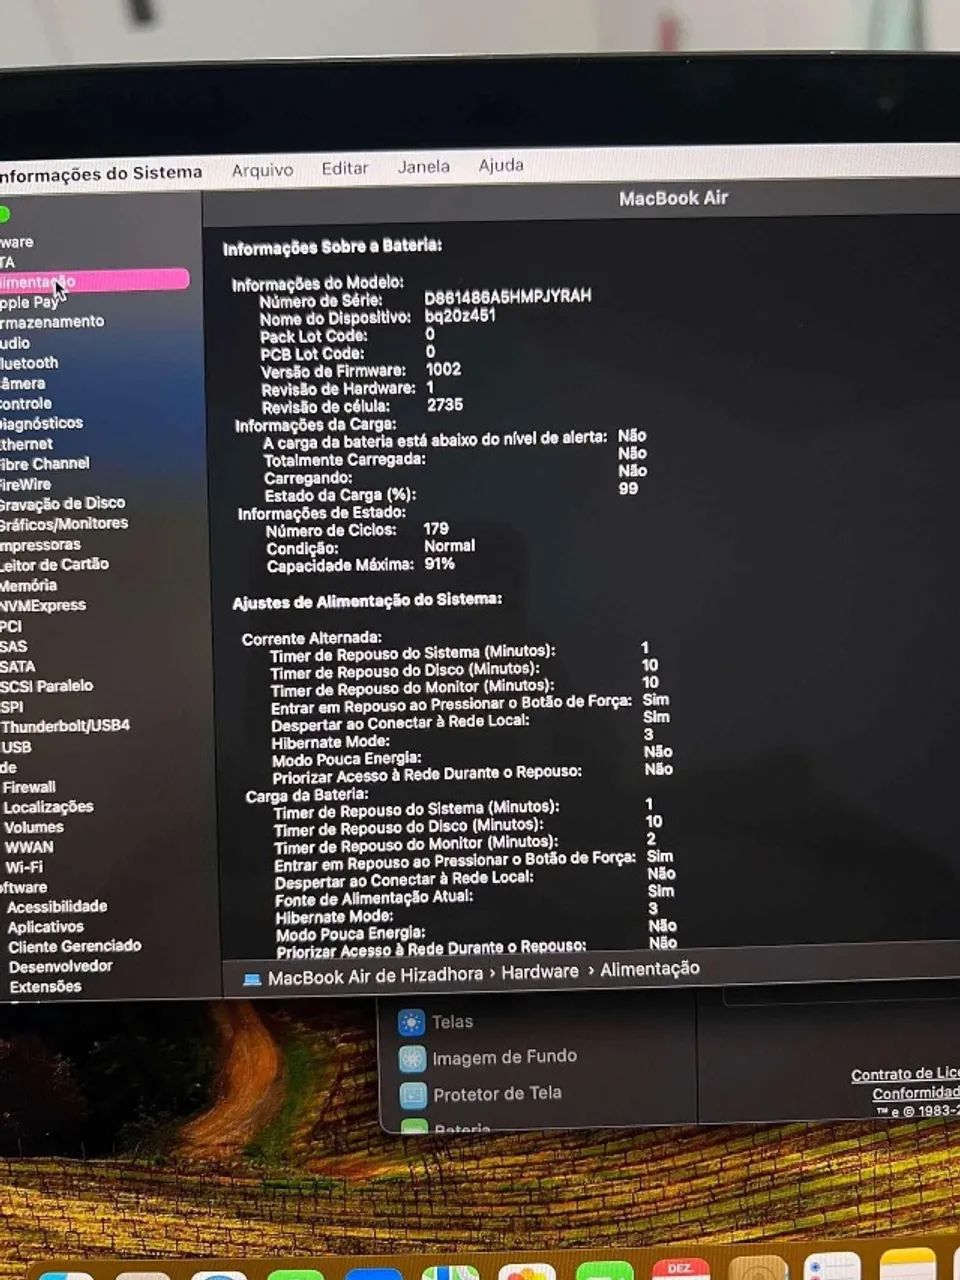The height and width of the screenshot is (1280, 960).
Task: Click serial number D861486A5HMPJYRAH
Action: pyautogui.click(x=508, y=297)
